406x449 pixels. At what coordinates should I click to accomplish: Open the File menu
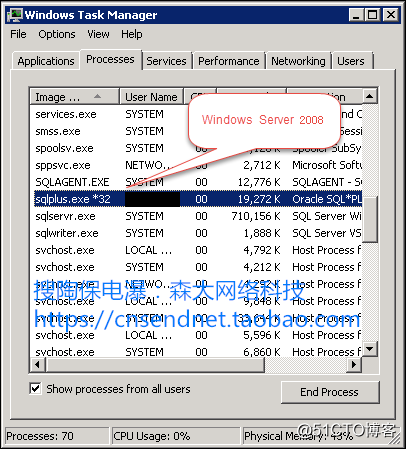pos(18,34)
